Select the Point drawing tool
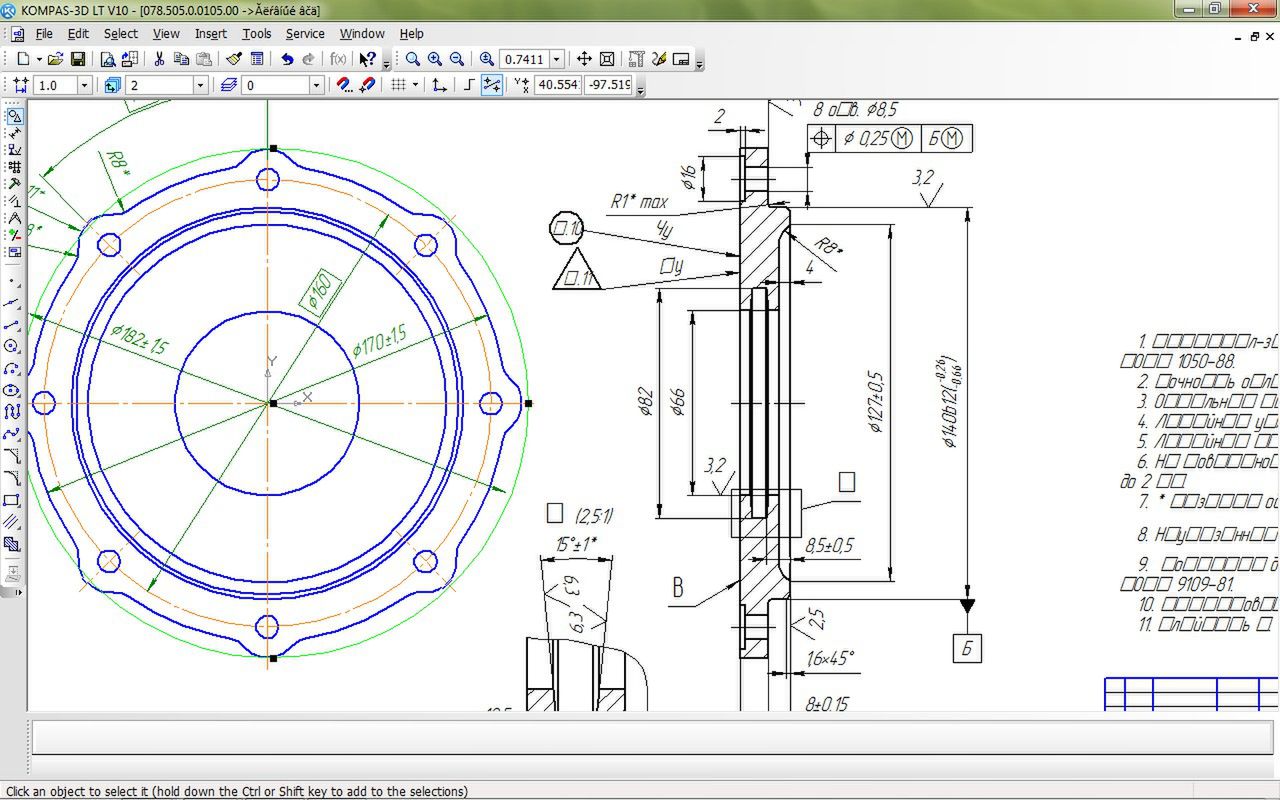1280x800 pixels. [13, 281]
